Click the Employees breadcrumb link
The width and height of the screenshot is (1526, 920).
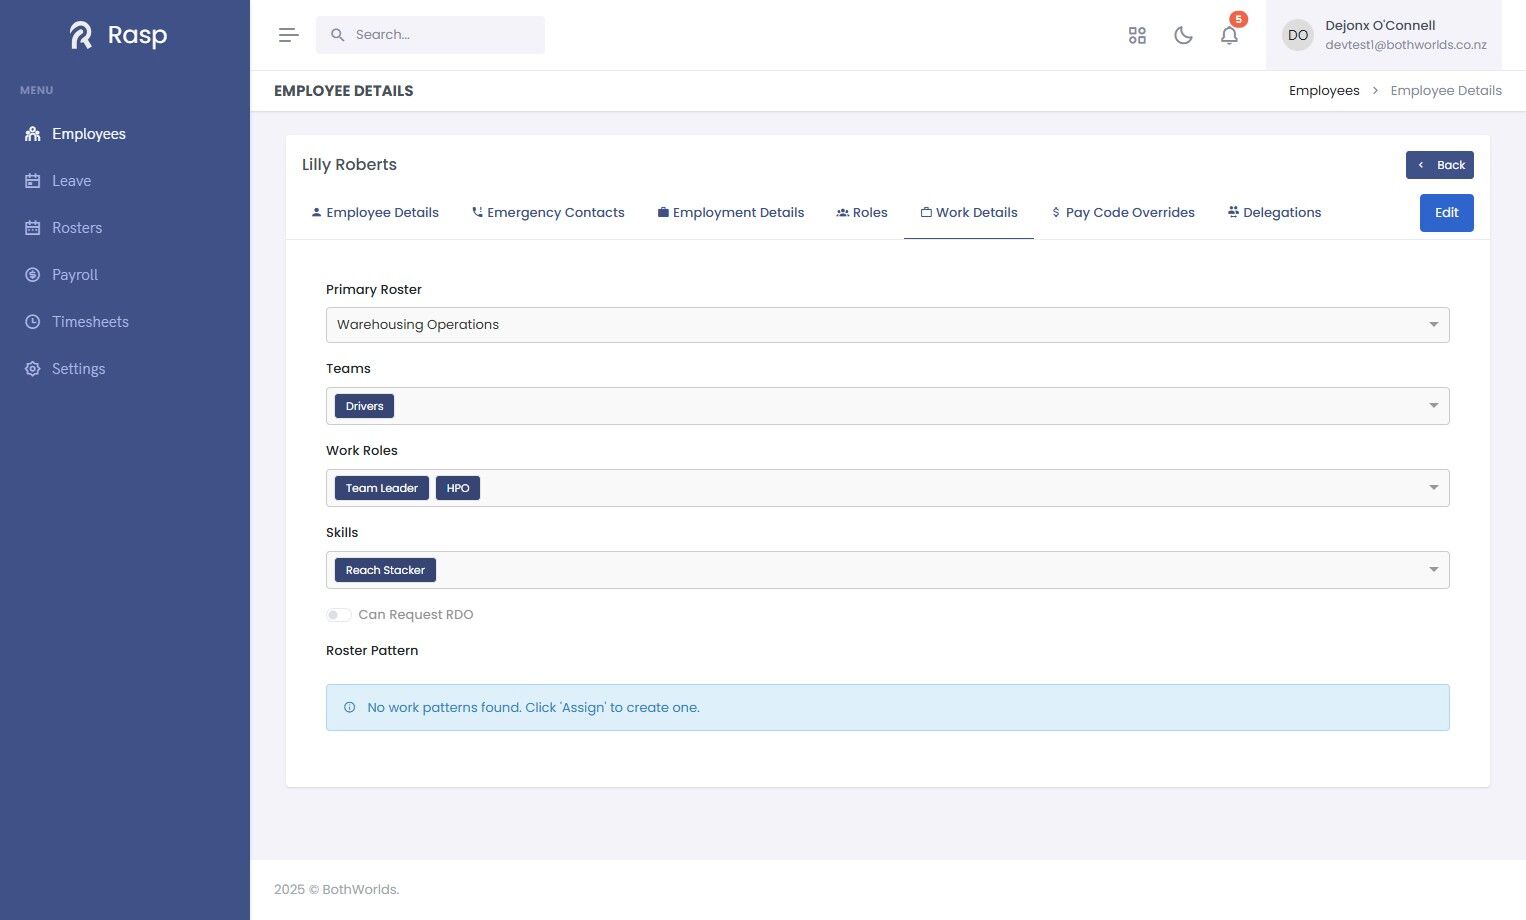pos(1324,91)
